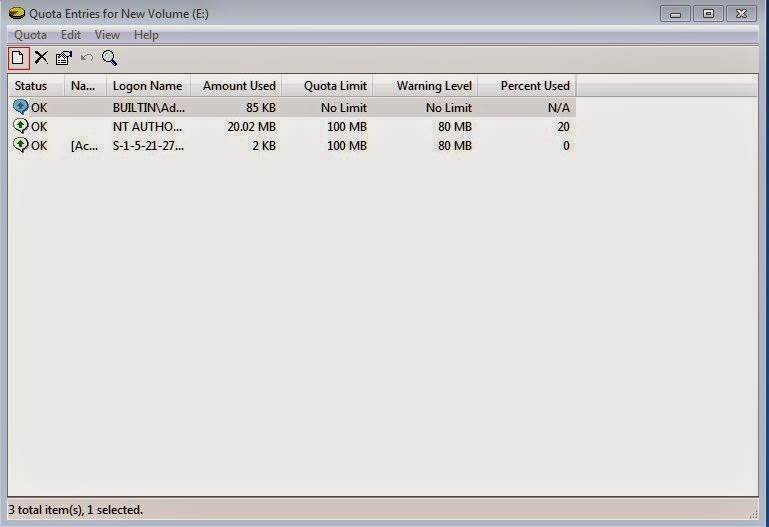Minimize the Quota Entries window
Viewport: 769px width, 527px height.
[675, 14]
